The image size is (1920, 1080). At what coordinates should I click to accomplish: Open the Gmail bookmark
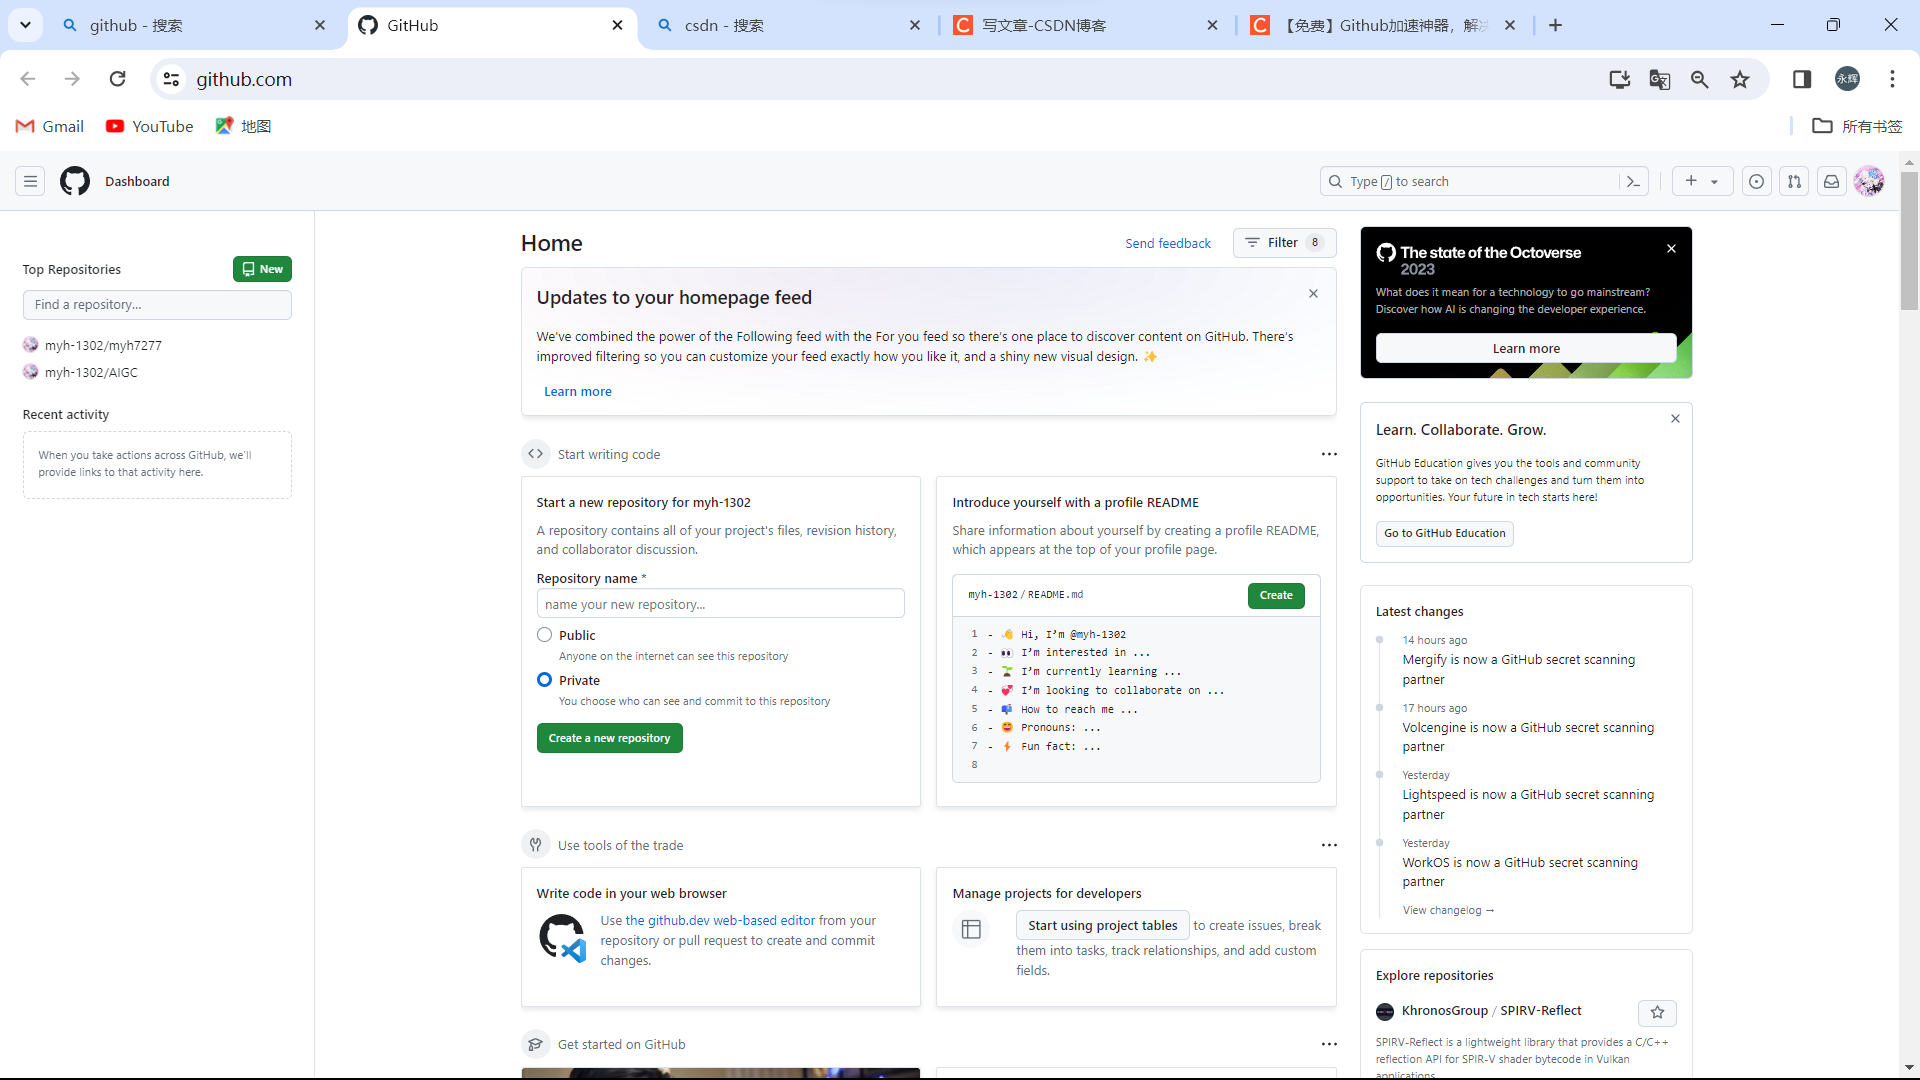(x=50, y=126)
